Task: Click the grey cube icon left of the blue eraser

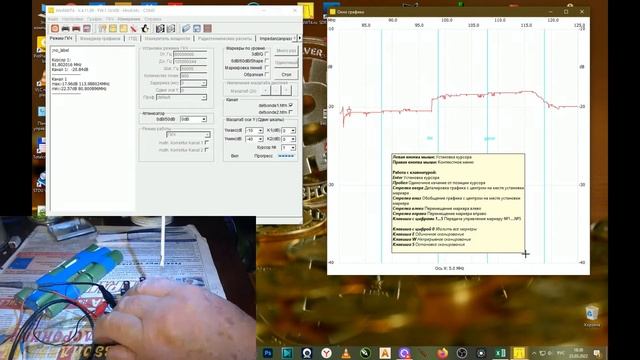Action: (x=171, y=29)
